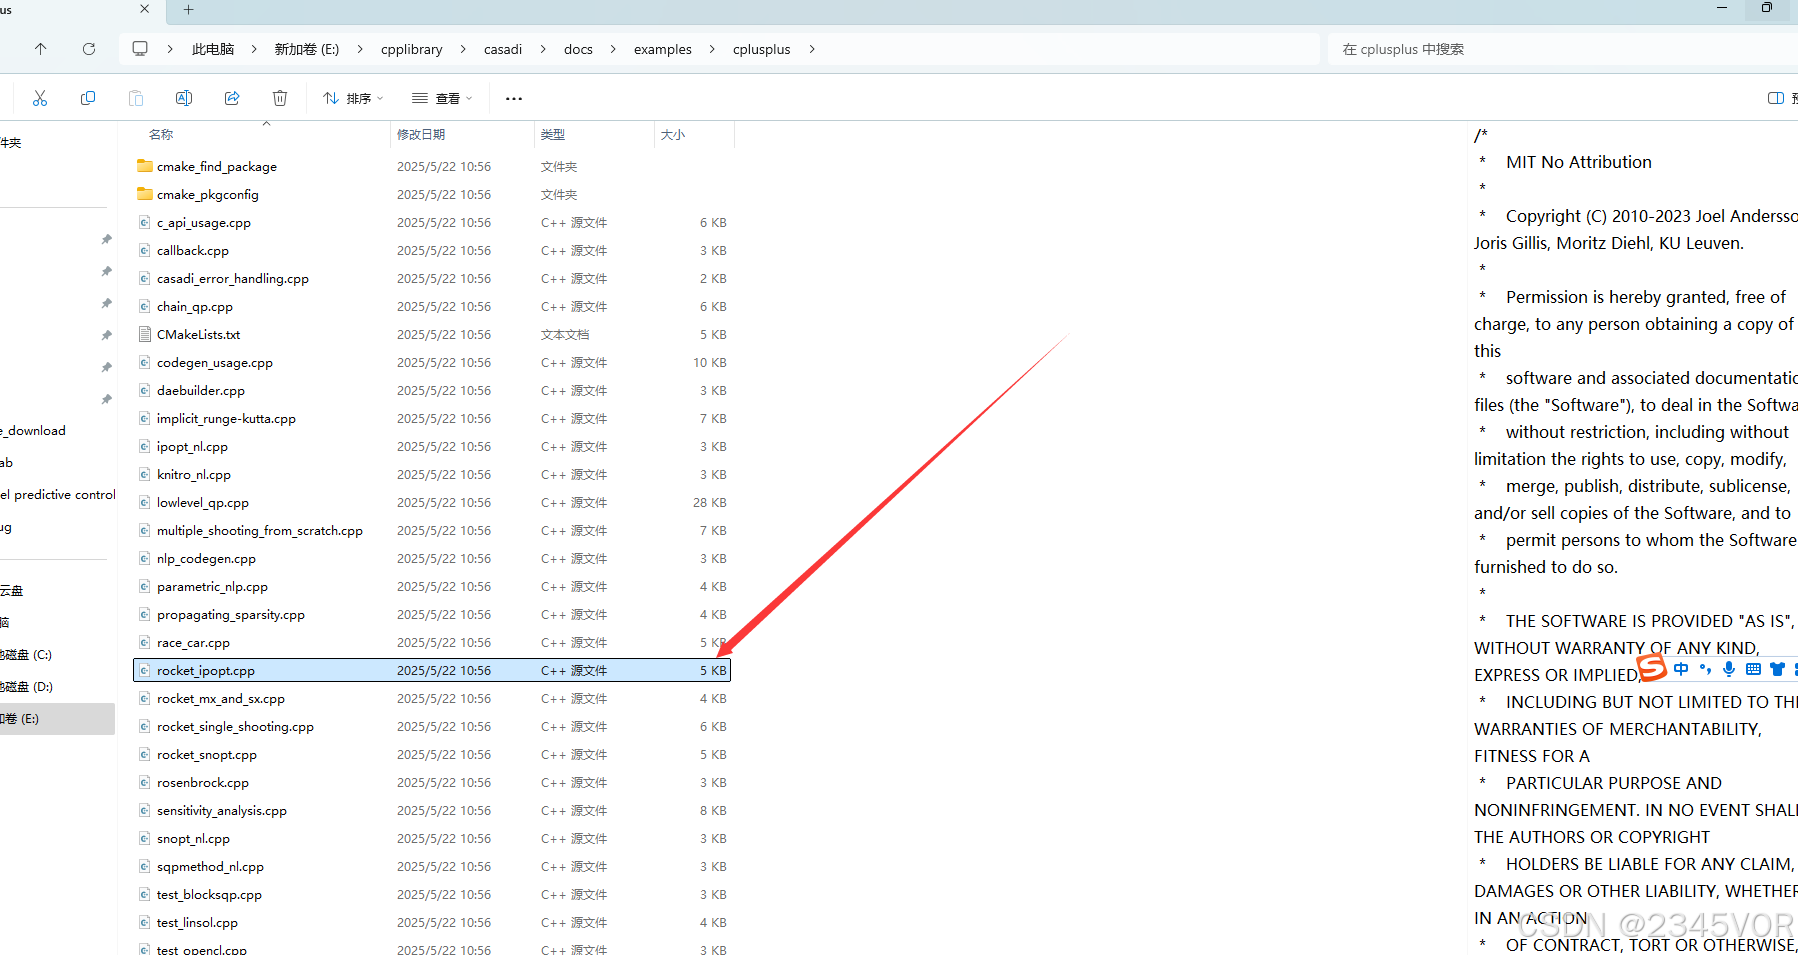Screen dimensions: 1798x955
Task: Navigate to cplusplus via breadcrumb link
Action: pos(761,48)
